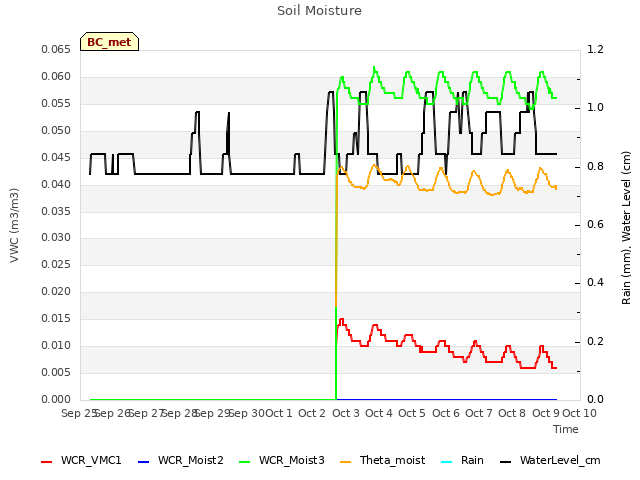
Task: Toggle WCR_VMC1 legend entry
Action: tap(81, 460)
